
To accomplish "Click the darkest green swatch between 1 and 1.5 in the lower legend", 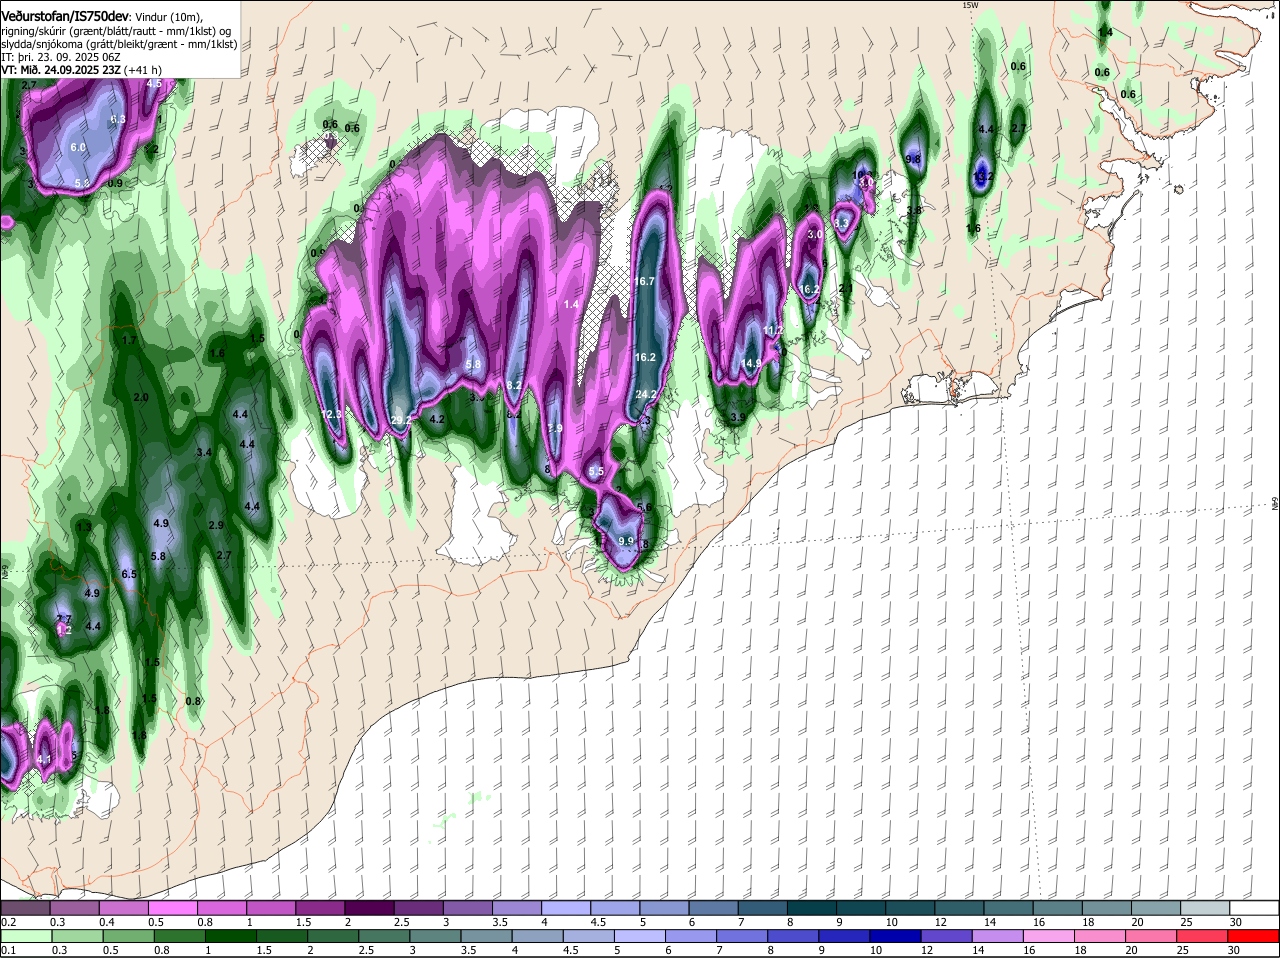I will click(231, 937).
